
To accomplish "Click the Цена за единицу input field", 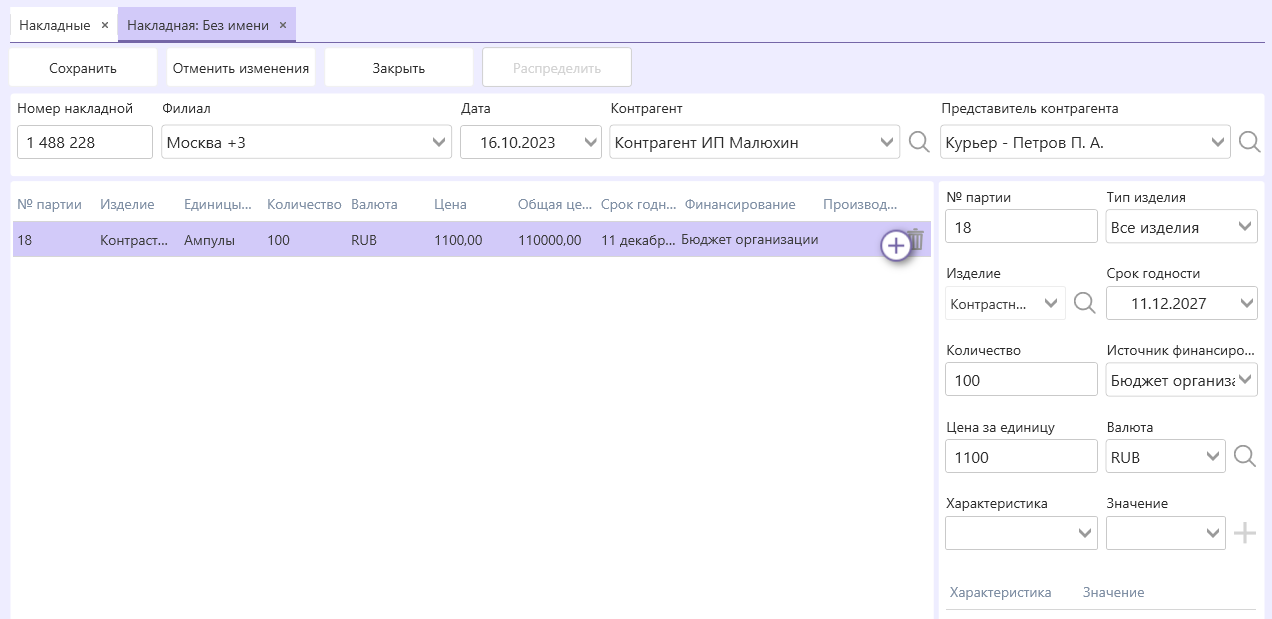I will [1021, 457].
